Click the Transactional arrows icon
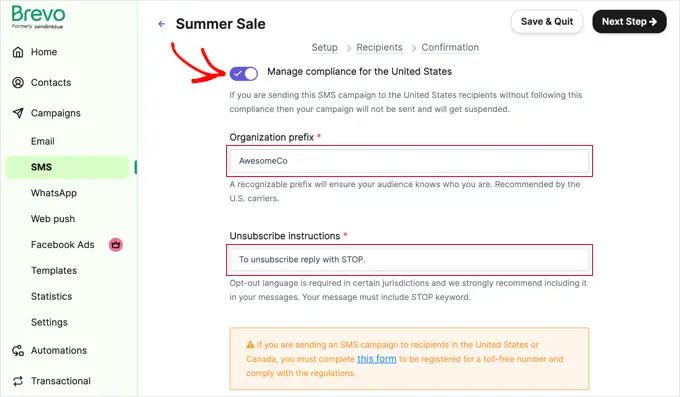The height and width of the screenshot is (397, 680). (x=18, y=381)
